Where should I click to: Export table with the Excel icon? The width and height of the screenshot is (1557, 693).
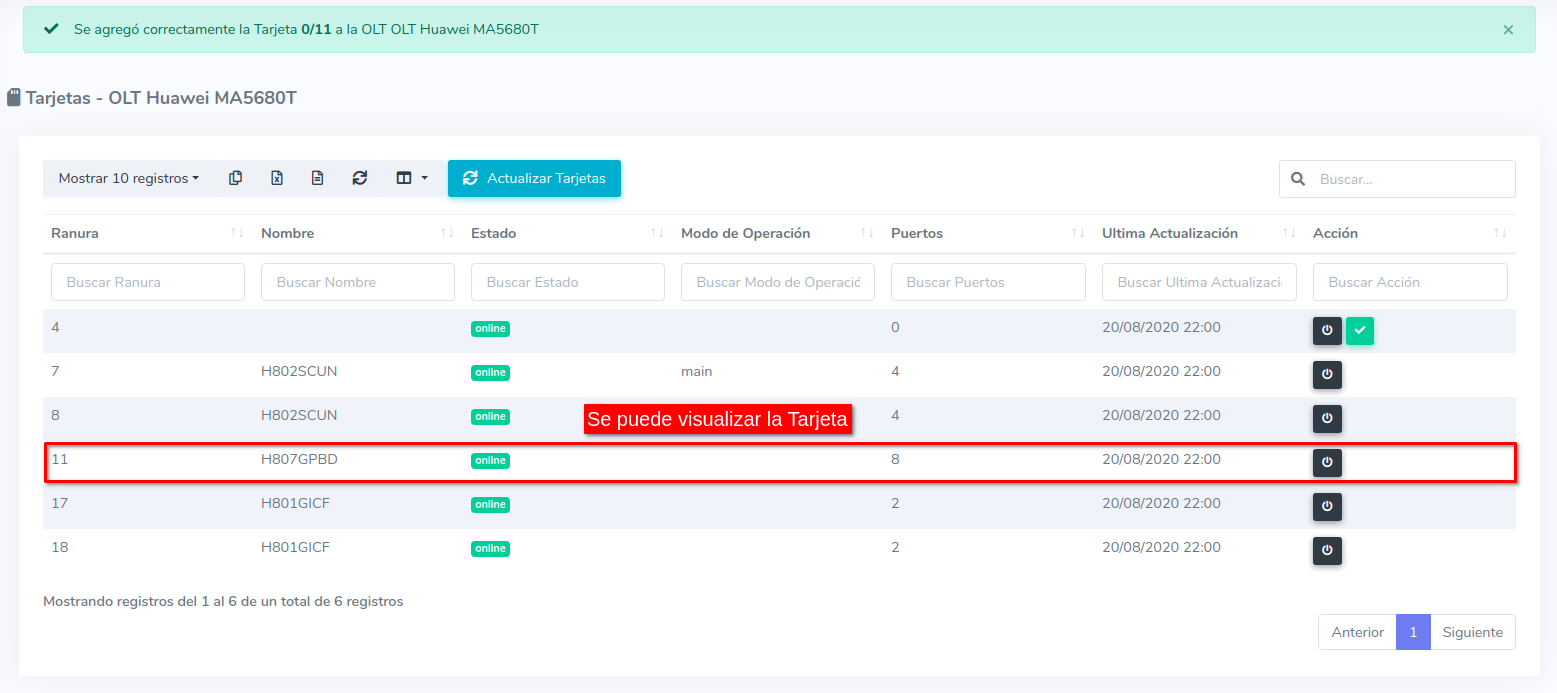click(277, 178)
